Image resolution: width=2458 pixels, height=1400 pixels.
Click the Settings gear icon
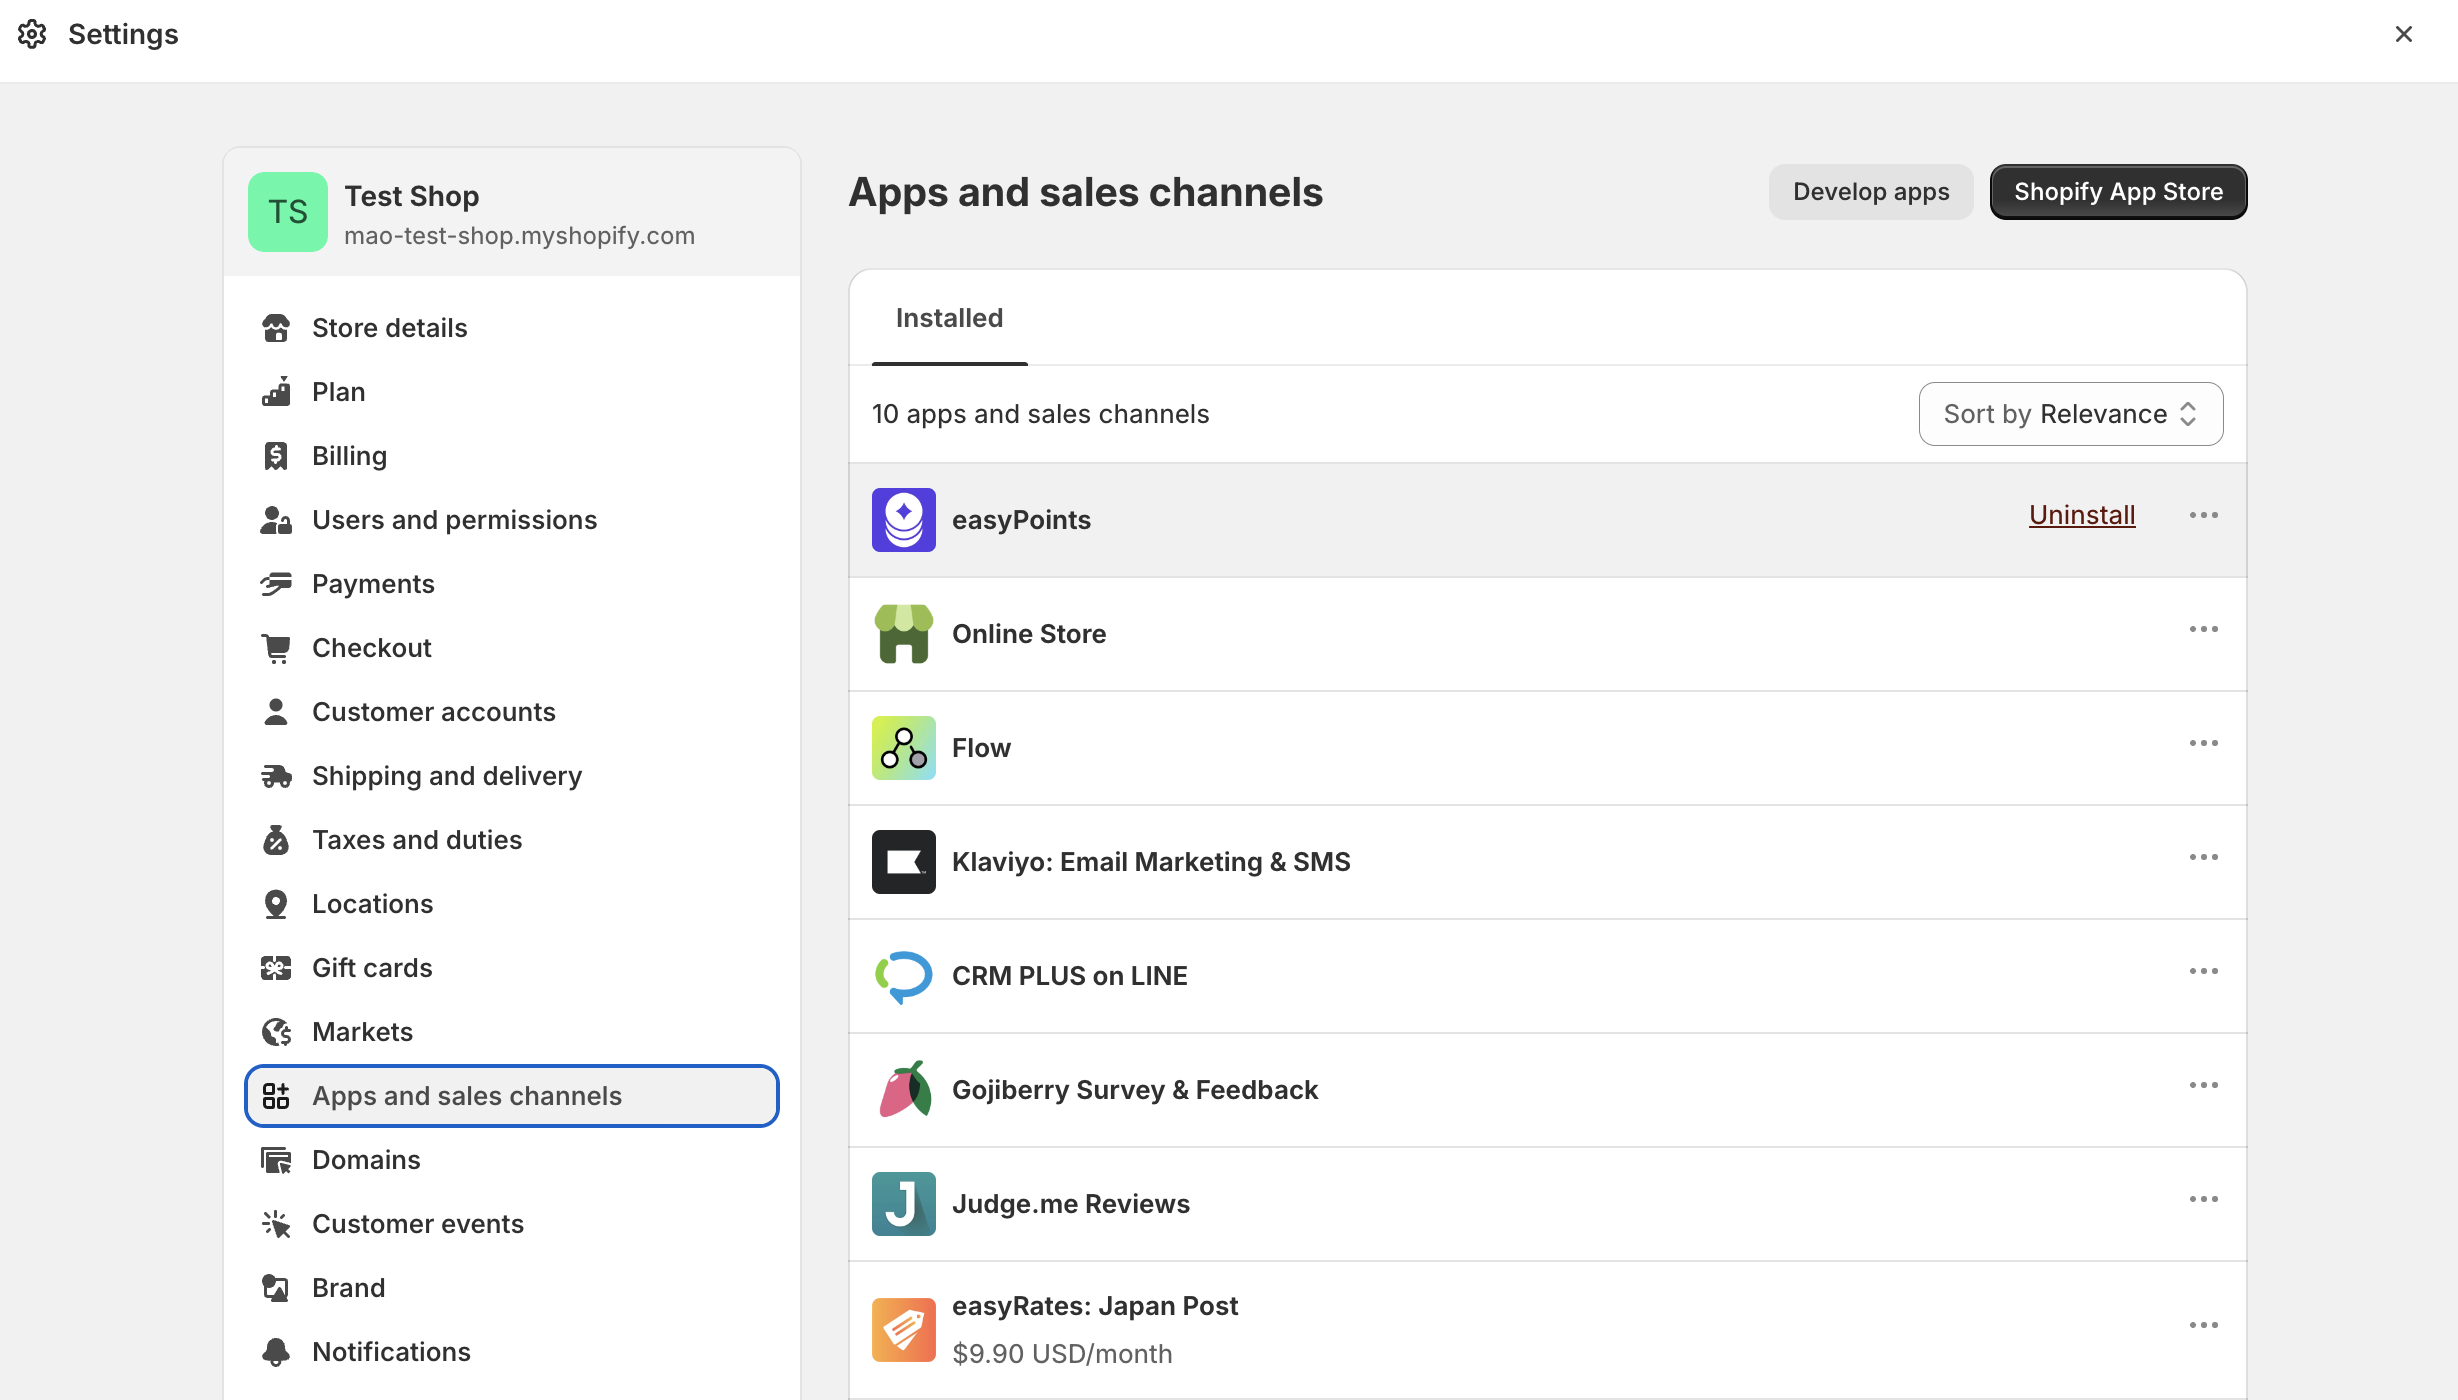click(32, 34)
